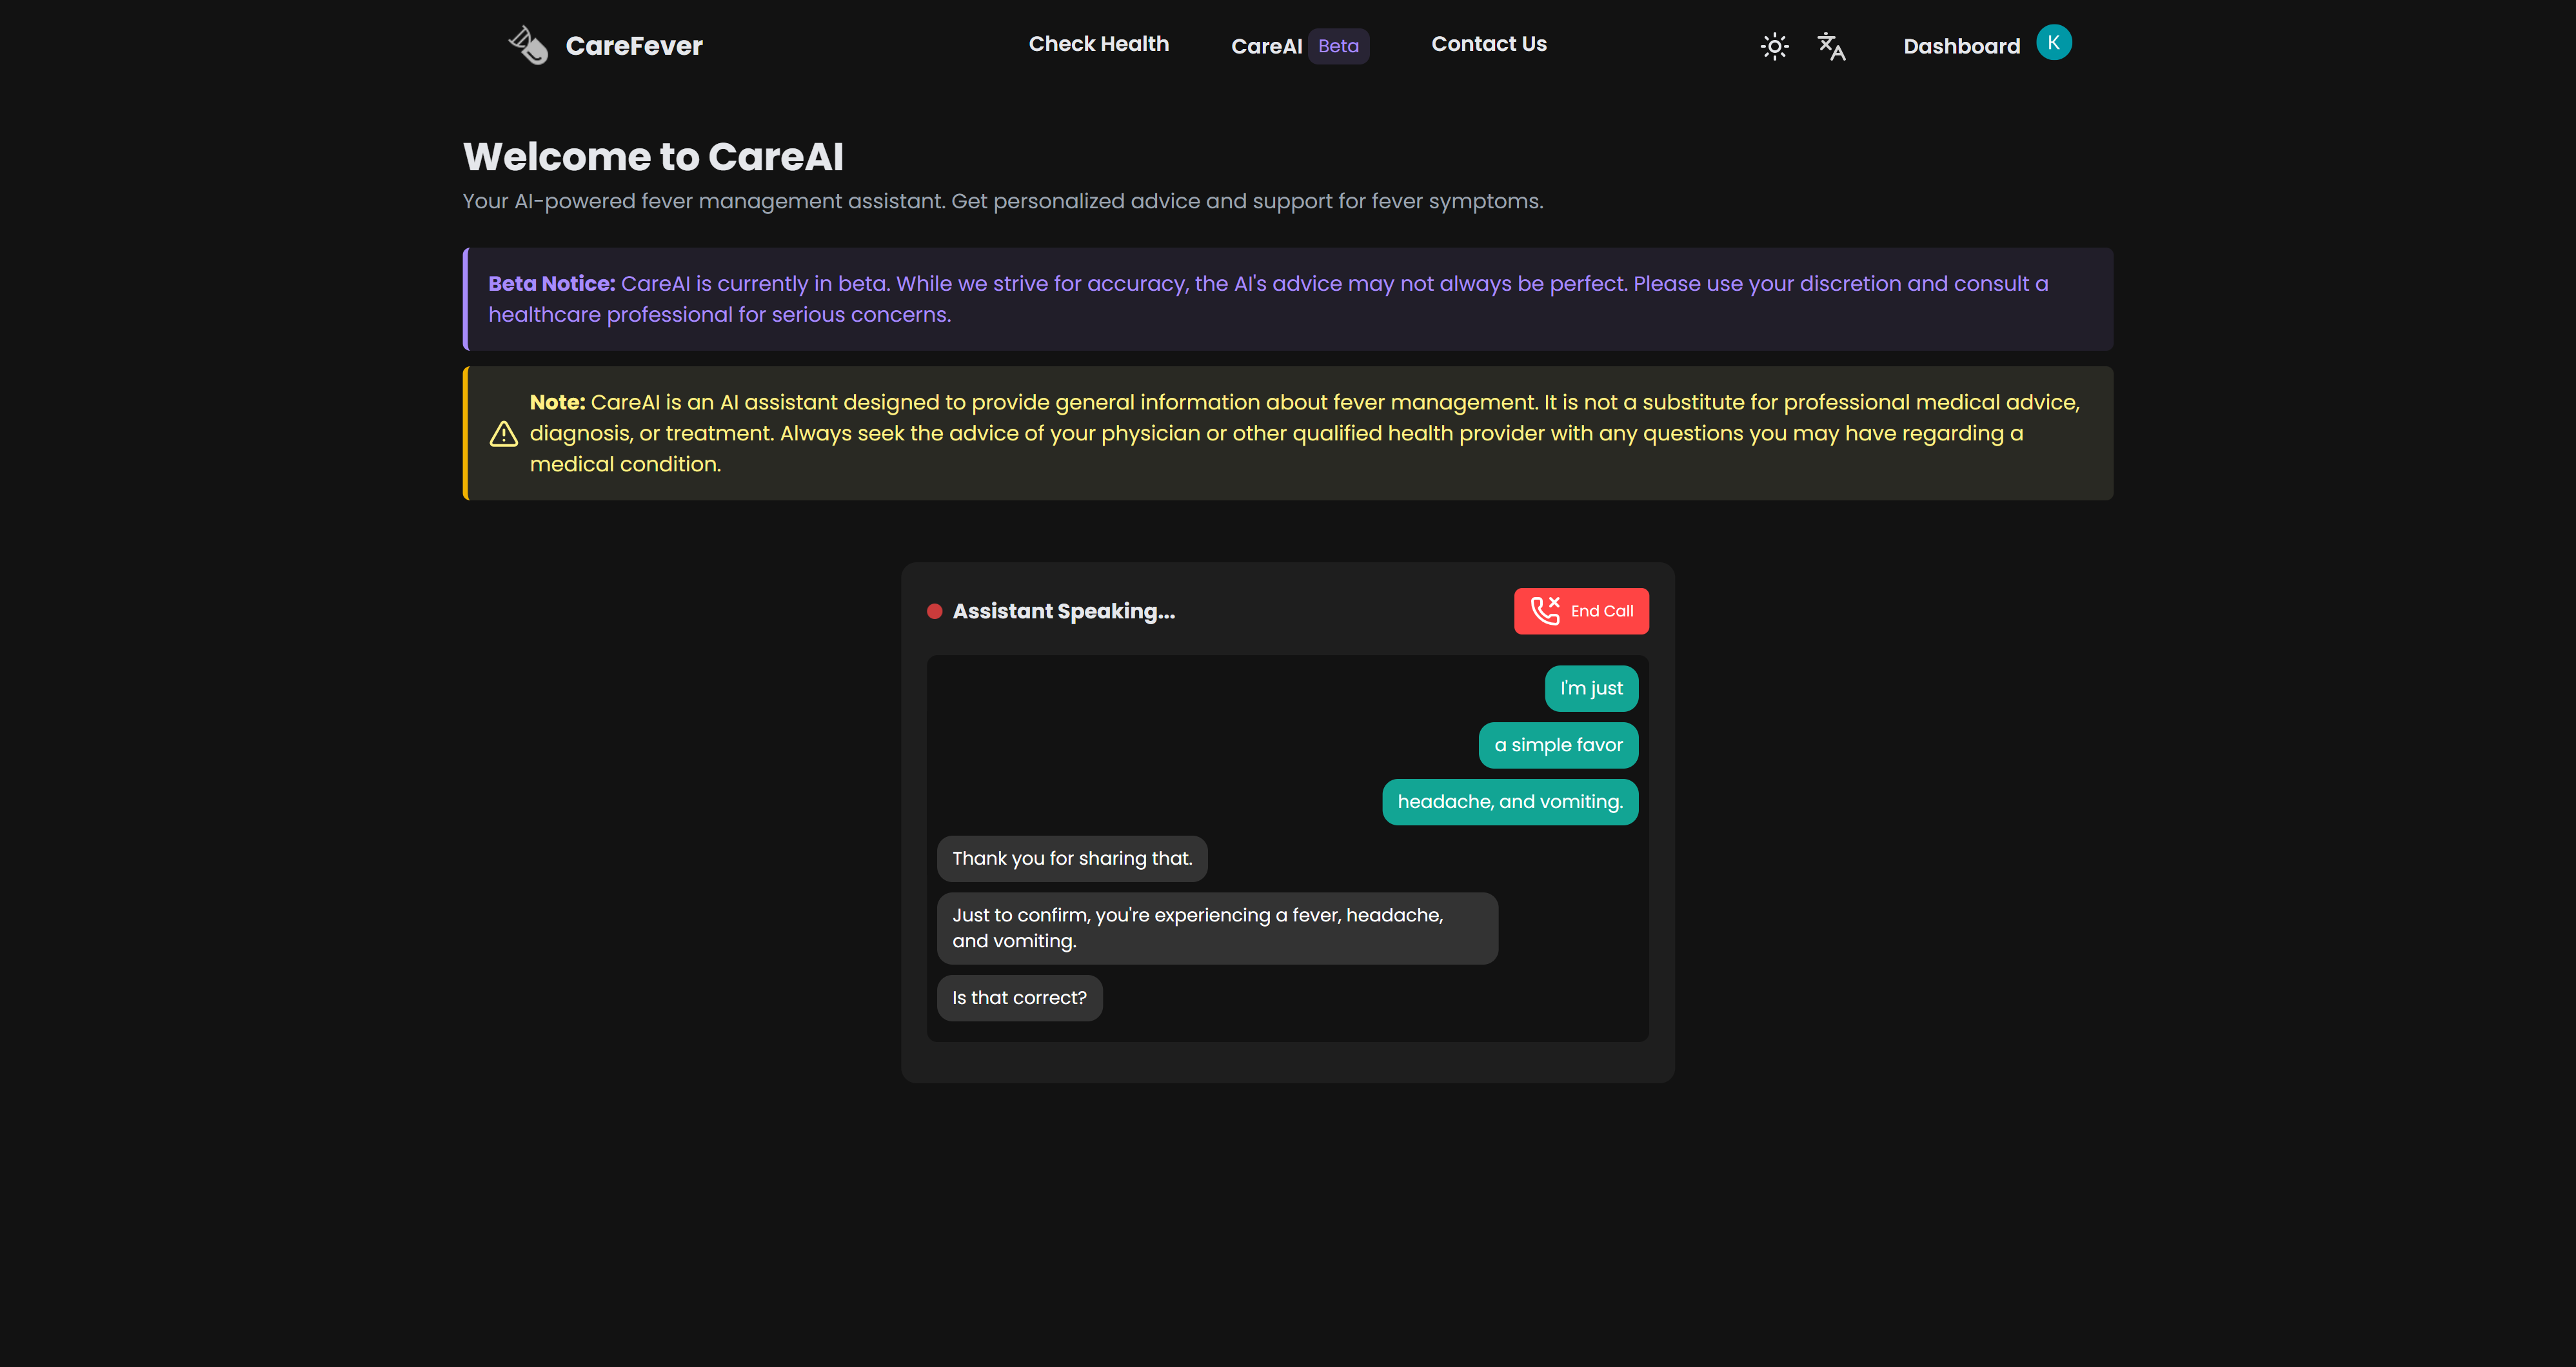Screen dimensions: 2576x1367
Task: Toggle light mode with the sun icon
Action: tap(1774, 46)
